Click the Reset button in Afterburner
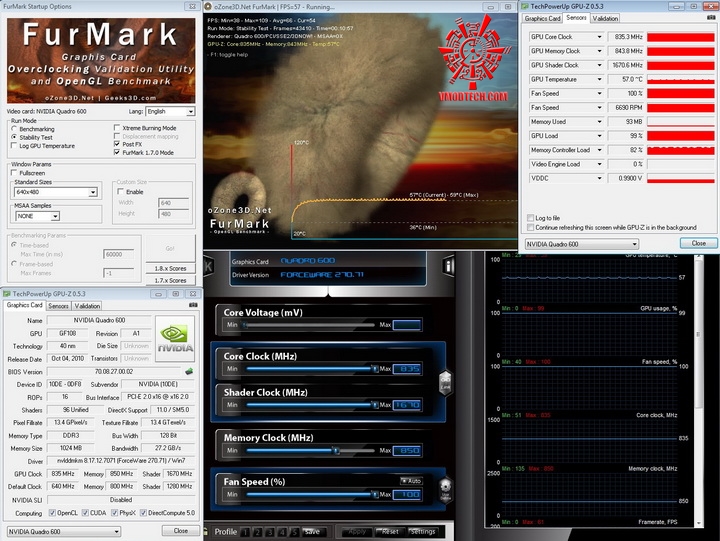This screenshot has width=720, height=541. pyautogui.click(x=389, y=532)
